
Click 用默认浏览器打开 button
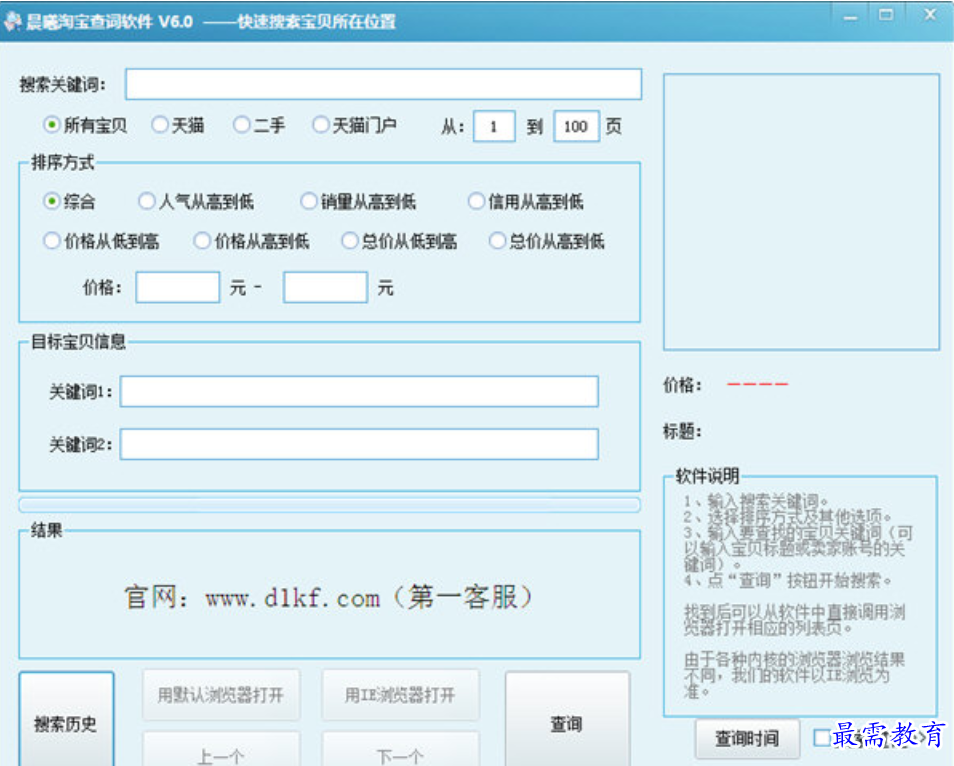(x=221, y=695)
